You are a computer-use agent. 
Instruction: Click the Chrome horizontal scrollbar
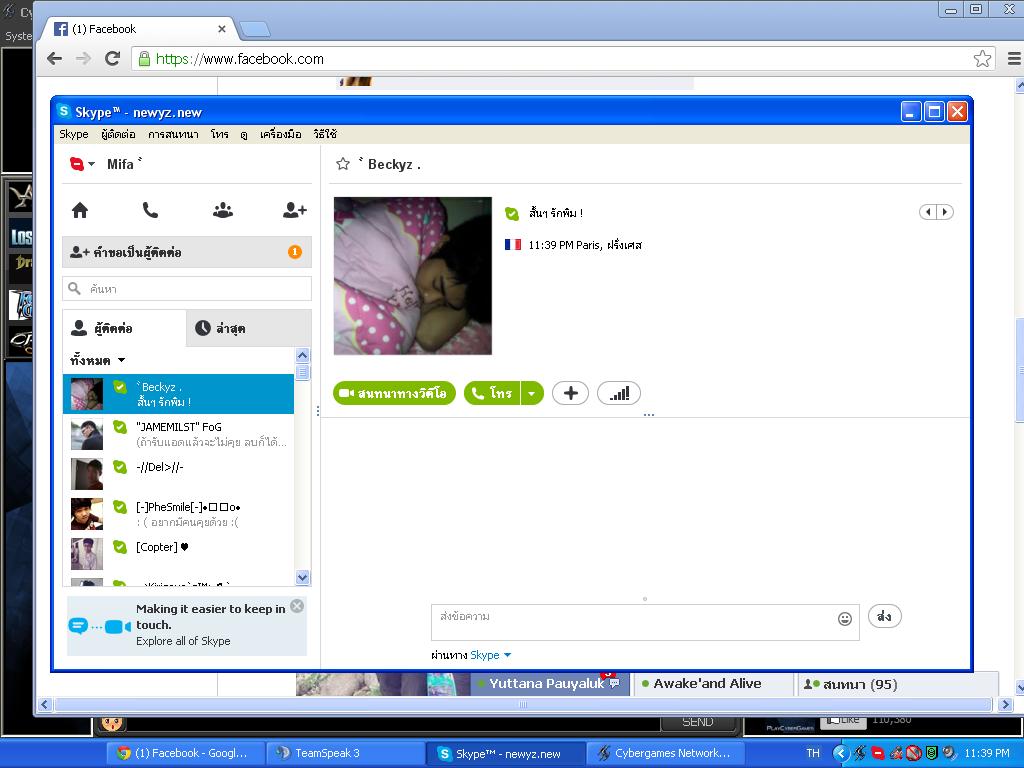point(523,705)
